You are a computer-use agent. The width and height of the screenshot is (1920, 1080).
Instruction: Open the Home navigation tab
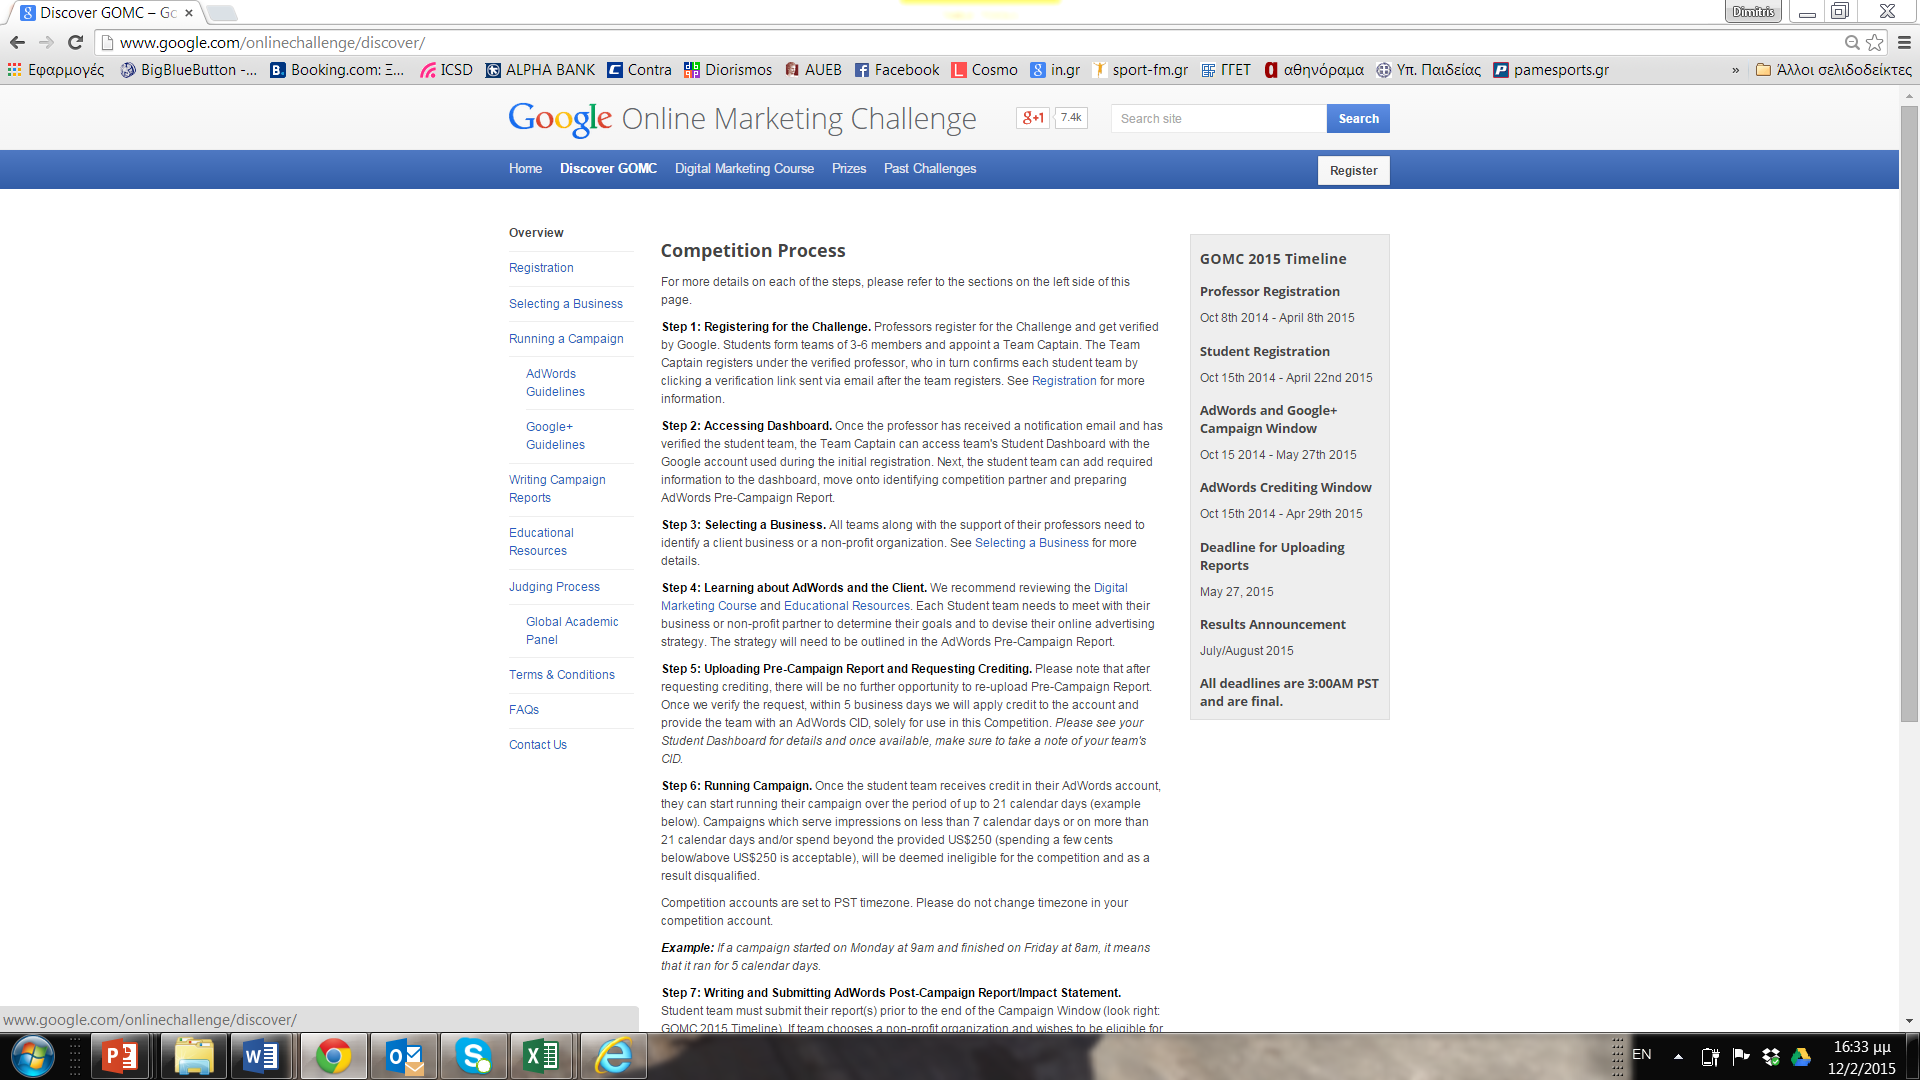click(x=525, y=169)
